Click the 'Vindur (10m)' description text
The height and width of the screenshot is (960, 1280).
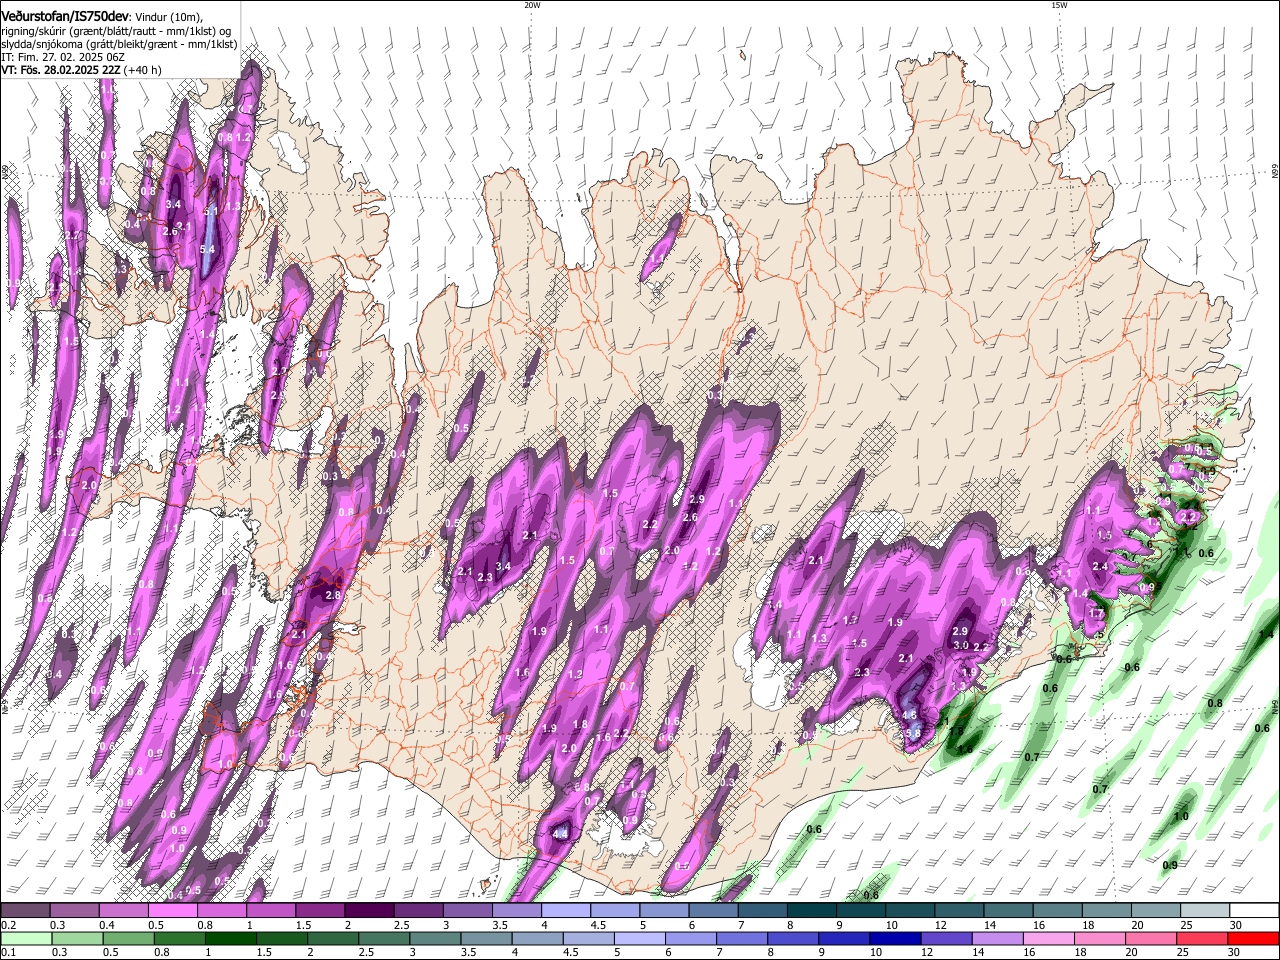[x=169, y=18]
